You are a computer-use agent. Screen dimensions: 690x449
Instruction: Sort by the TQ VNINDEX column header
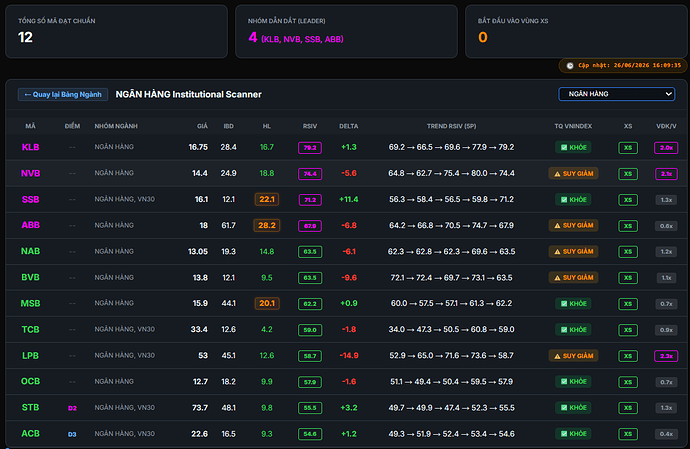573,126
